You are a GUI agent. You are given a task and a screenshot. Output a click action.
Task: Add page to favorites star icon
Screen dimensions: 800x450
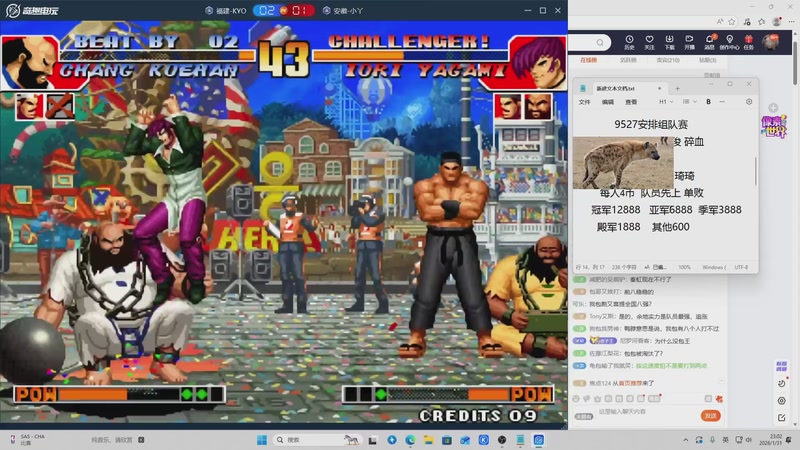pyautogui.click(x=732, y=21)
